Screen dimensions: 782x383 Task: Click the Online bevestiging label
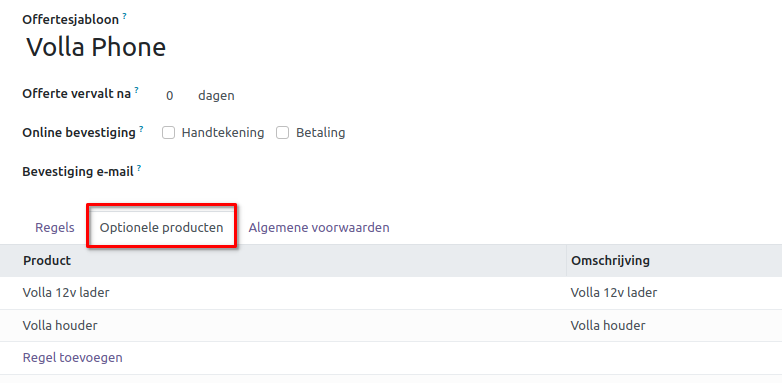[79, 133]
